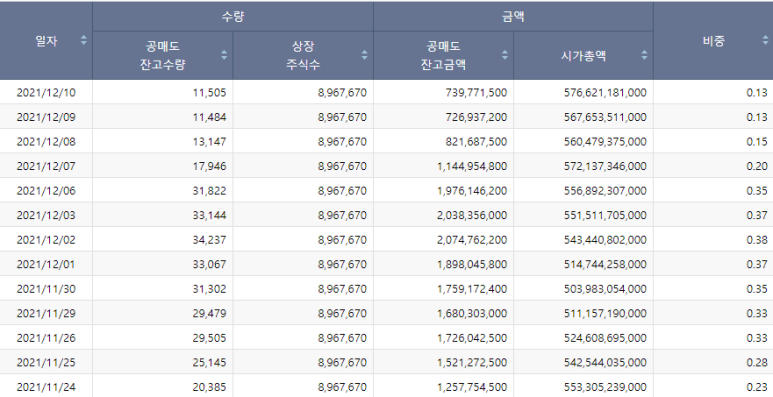The image size is (773, 397).
Task: Click short balance quantity 17,946
Action: 210,166
